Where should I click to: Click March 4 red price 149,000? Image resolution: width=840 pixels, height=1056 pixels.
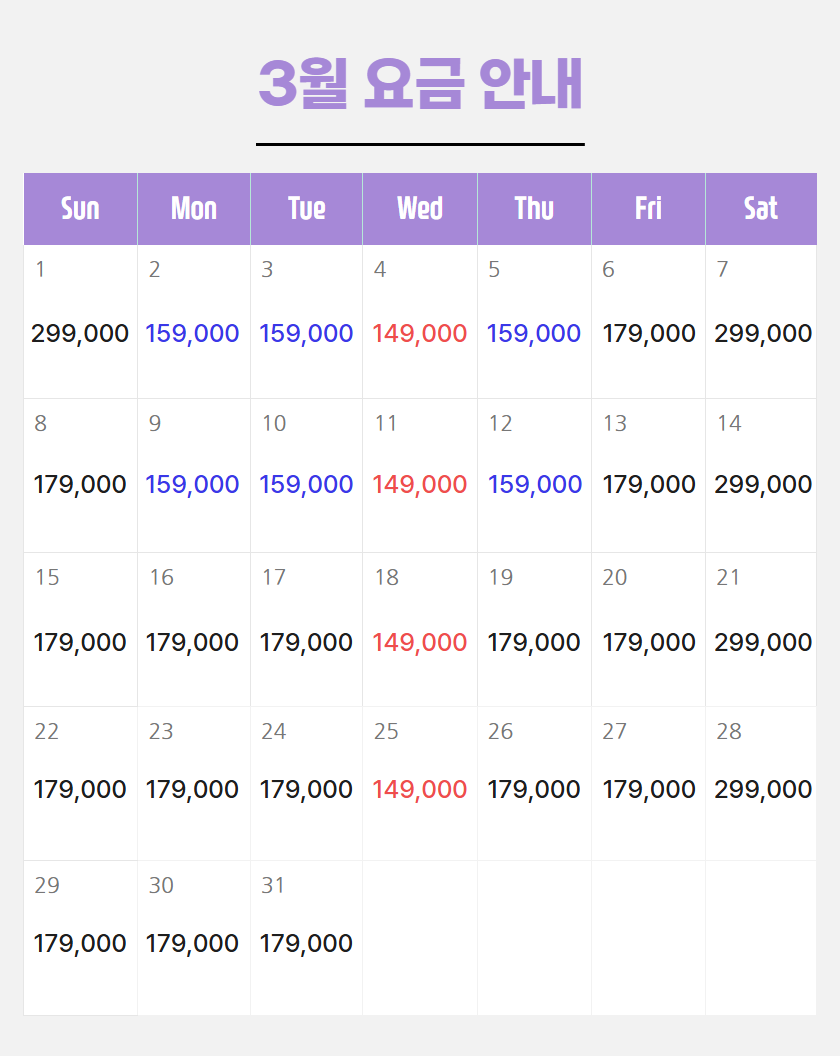coord(420,333)
